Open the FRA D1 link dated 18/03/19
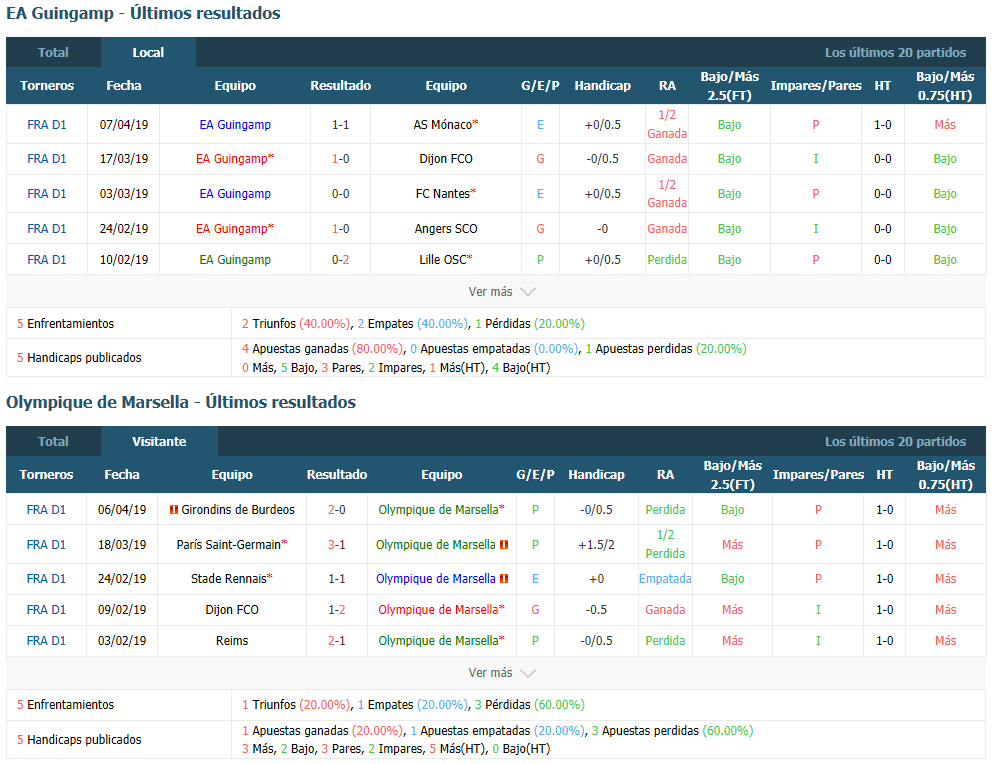 [x=46, y=545]
